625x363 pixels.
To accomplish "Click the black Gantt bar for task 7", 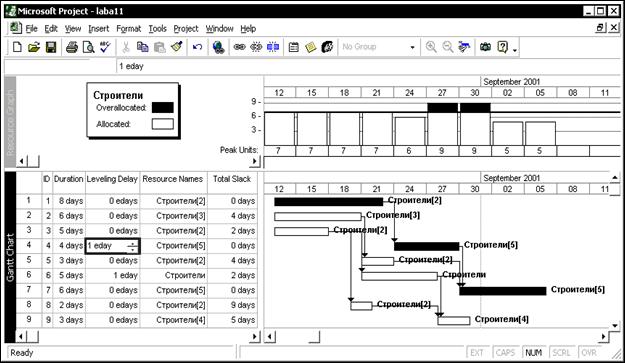I will pos(503,291).
